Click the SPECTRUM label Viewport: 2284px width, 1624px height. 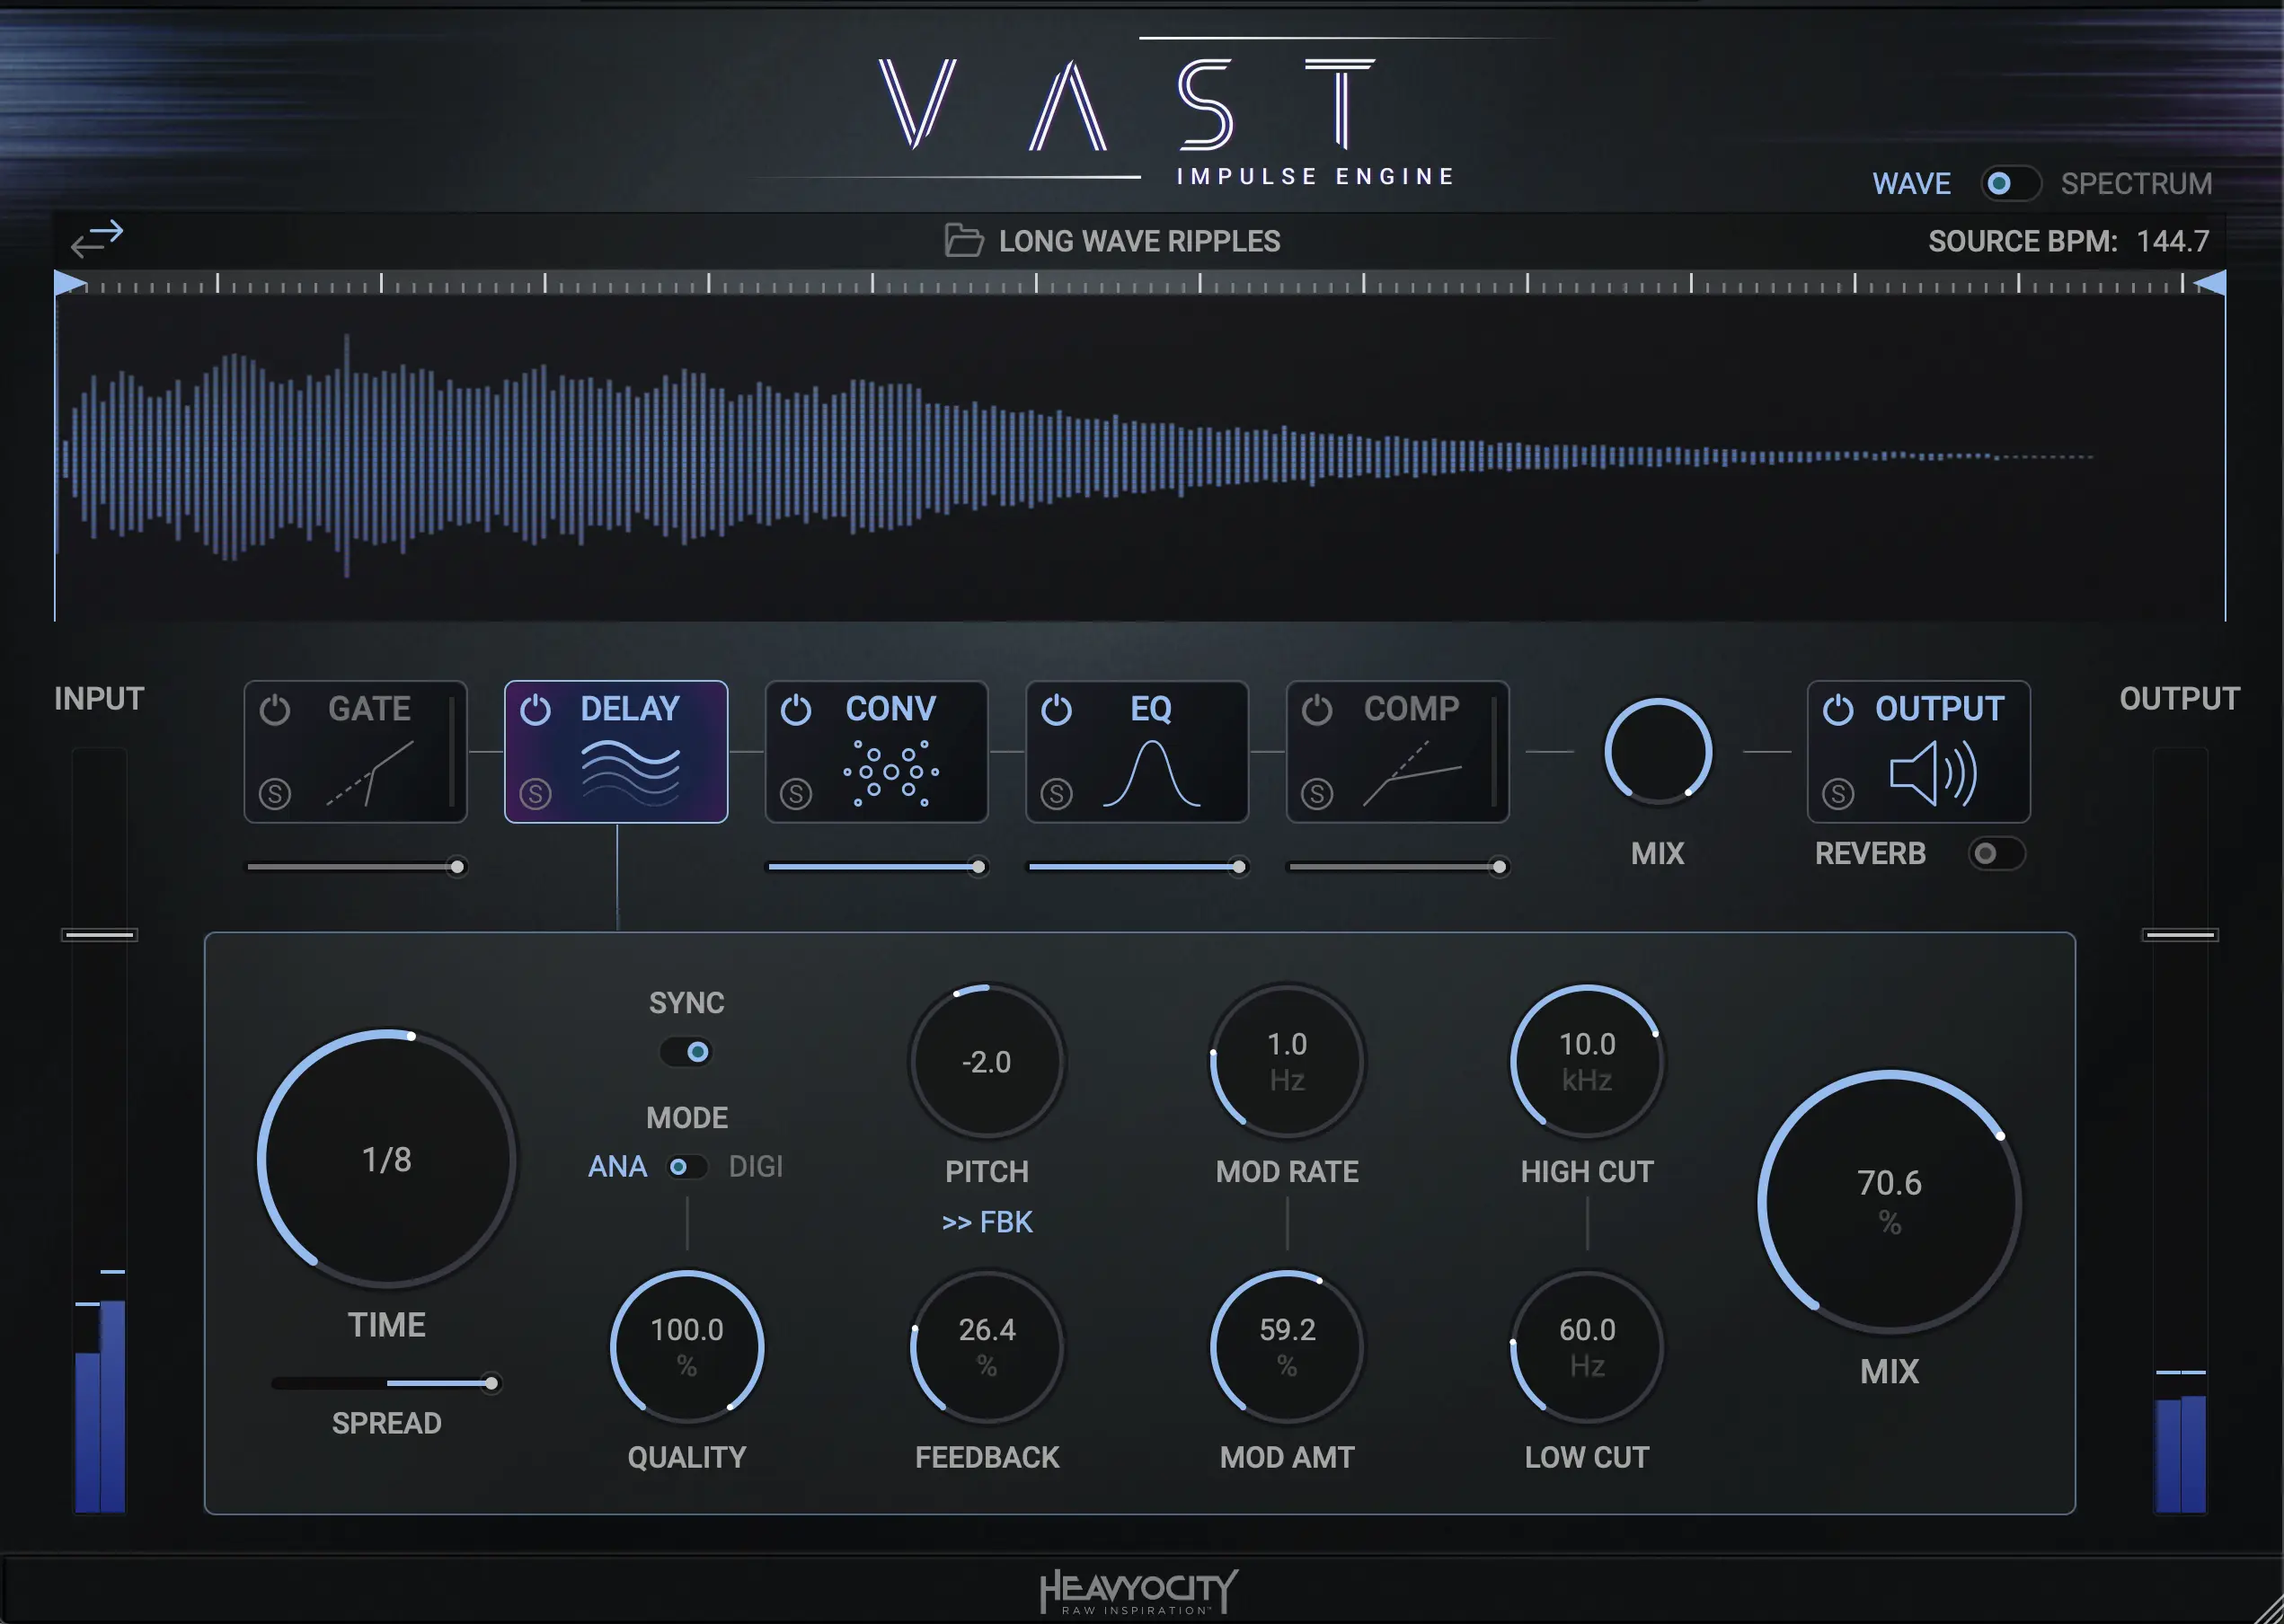pos(2136,183)
